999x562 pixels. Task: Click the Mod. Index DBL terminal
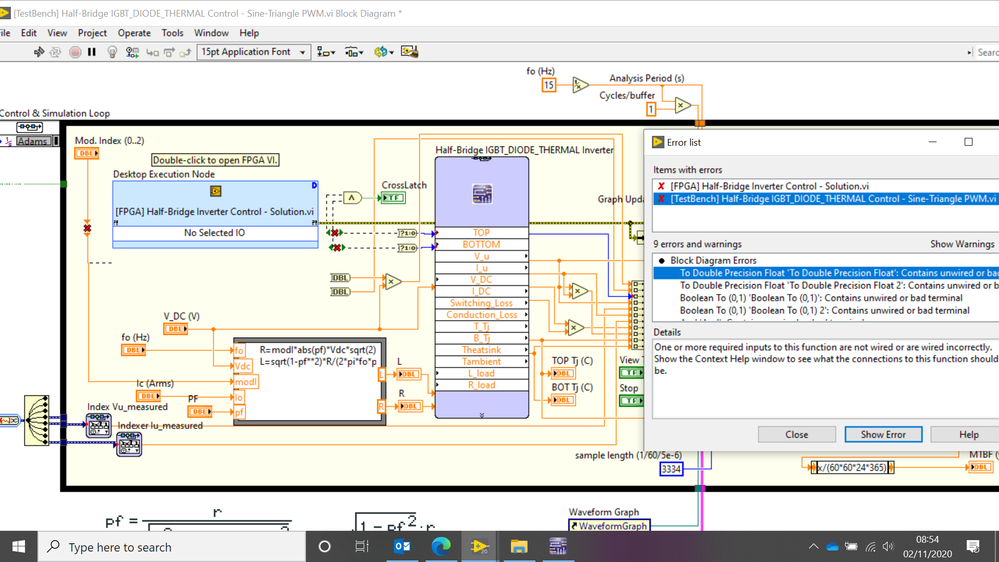(x=87, y=153)
